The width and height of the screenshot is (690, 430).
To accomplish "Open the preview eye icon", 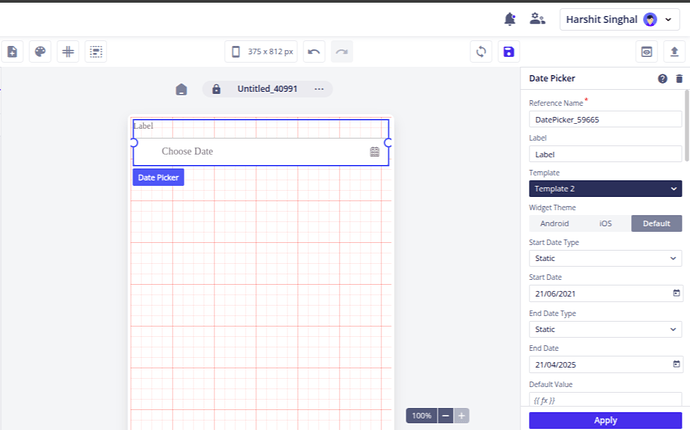I will [x=646, y=52].
